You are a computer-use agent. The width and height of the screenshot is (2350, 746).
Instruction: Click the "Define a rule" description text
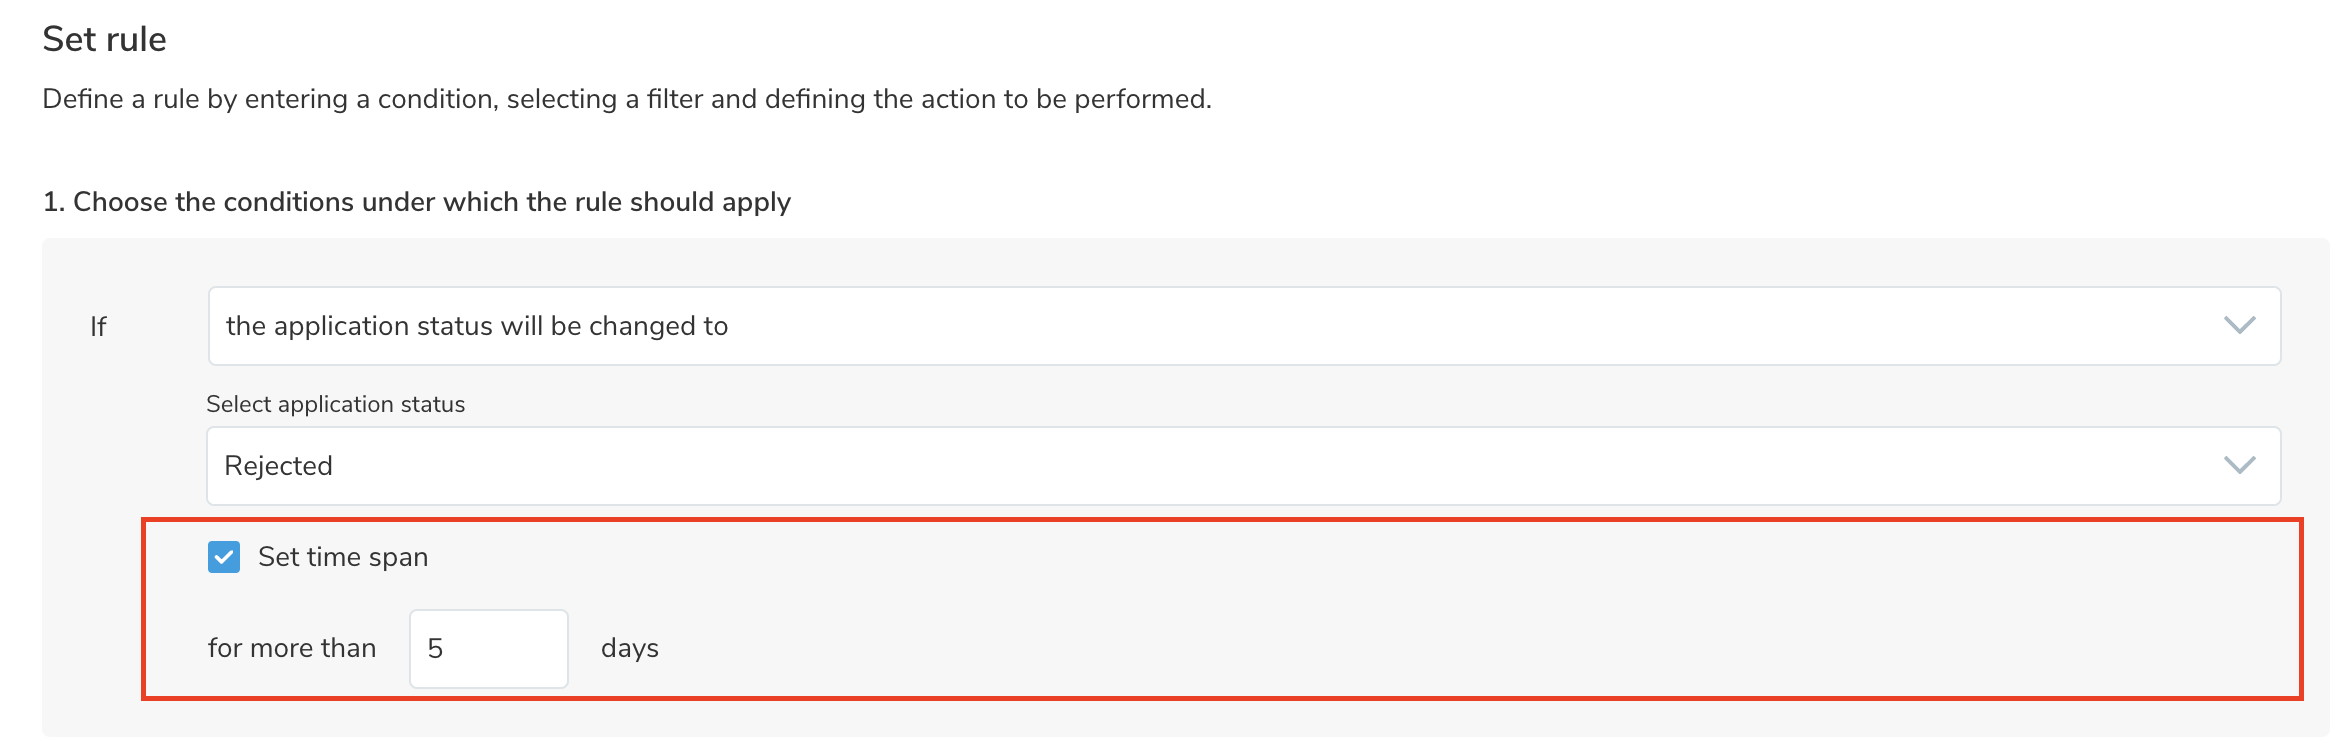coord(626,99)
